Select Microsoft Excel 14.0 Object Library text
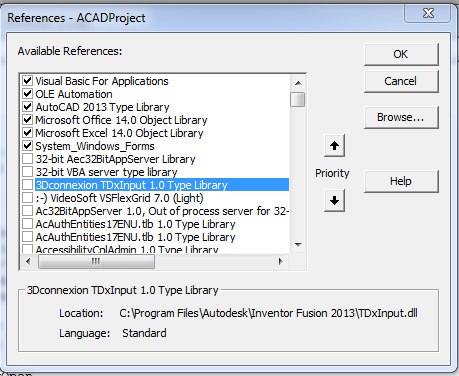The width and height of the screenshot is (459, 376). [119, 133]
